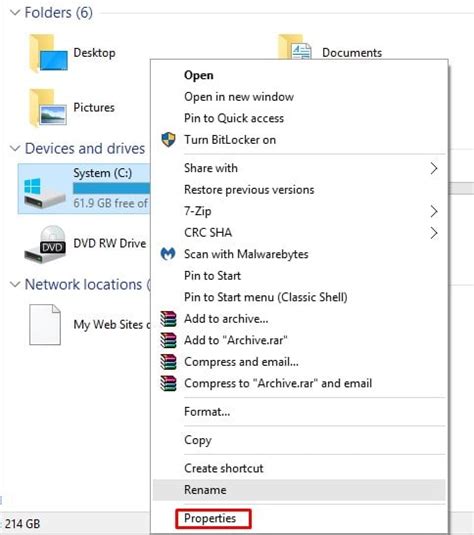Expand the 7-Zip submenu arrow

pyautogui.click(x=434, y=211)
